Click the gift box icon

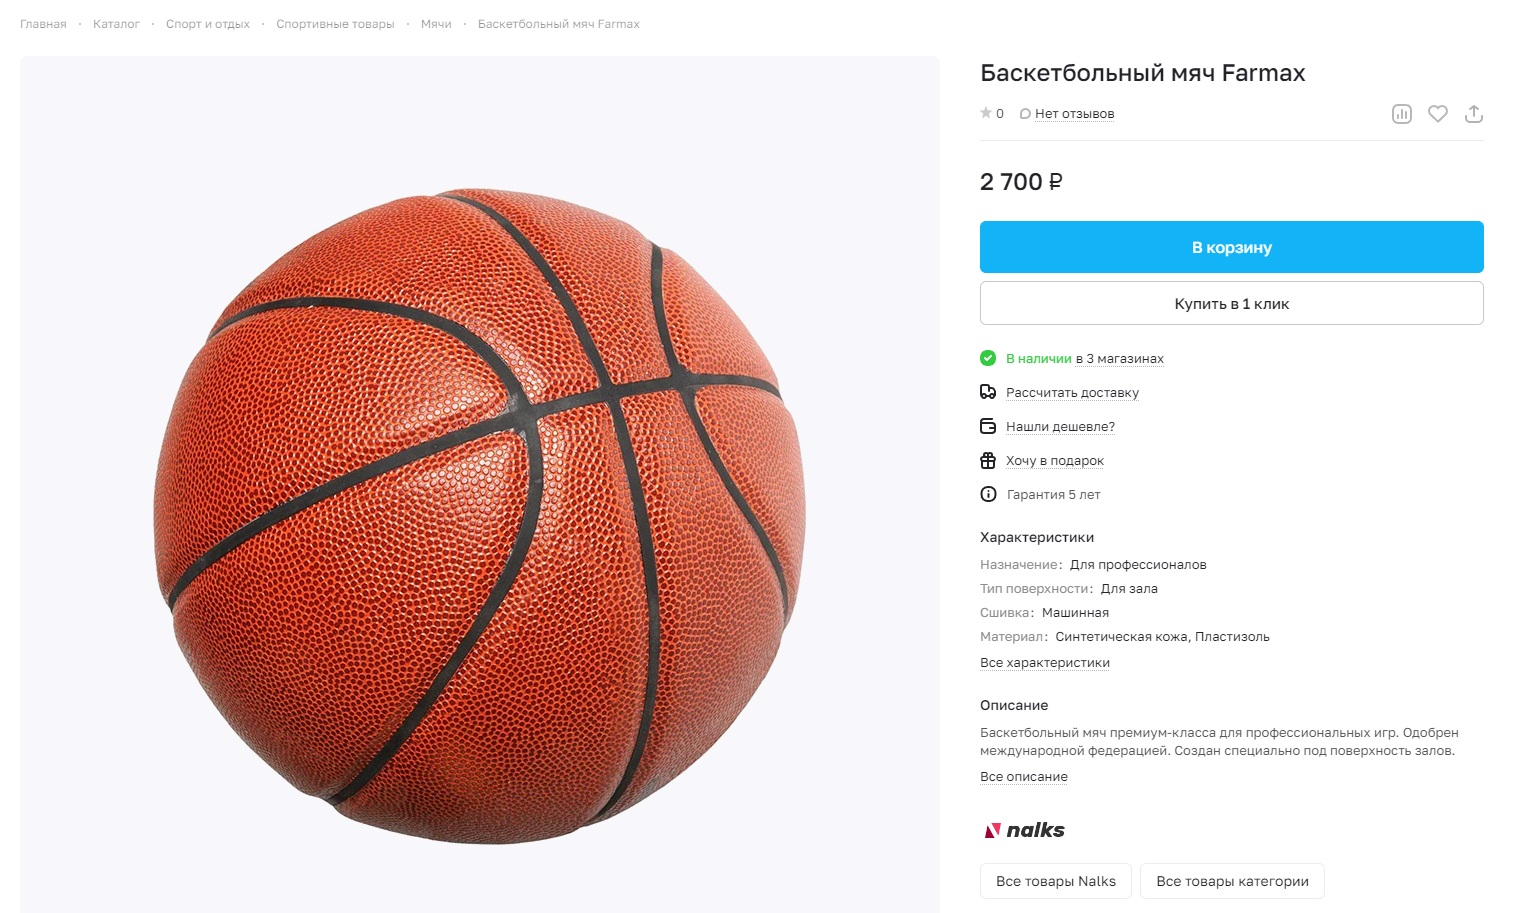pos(988,460)
